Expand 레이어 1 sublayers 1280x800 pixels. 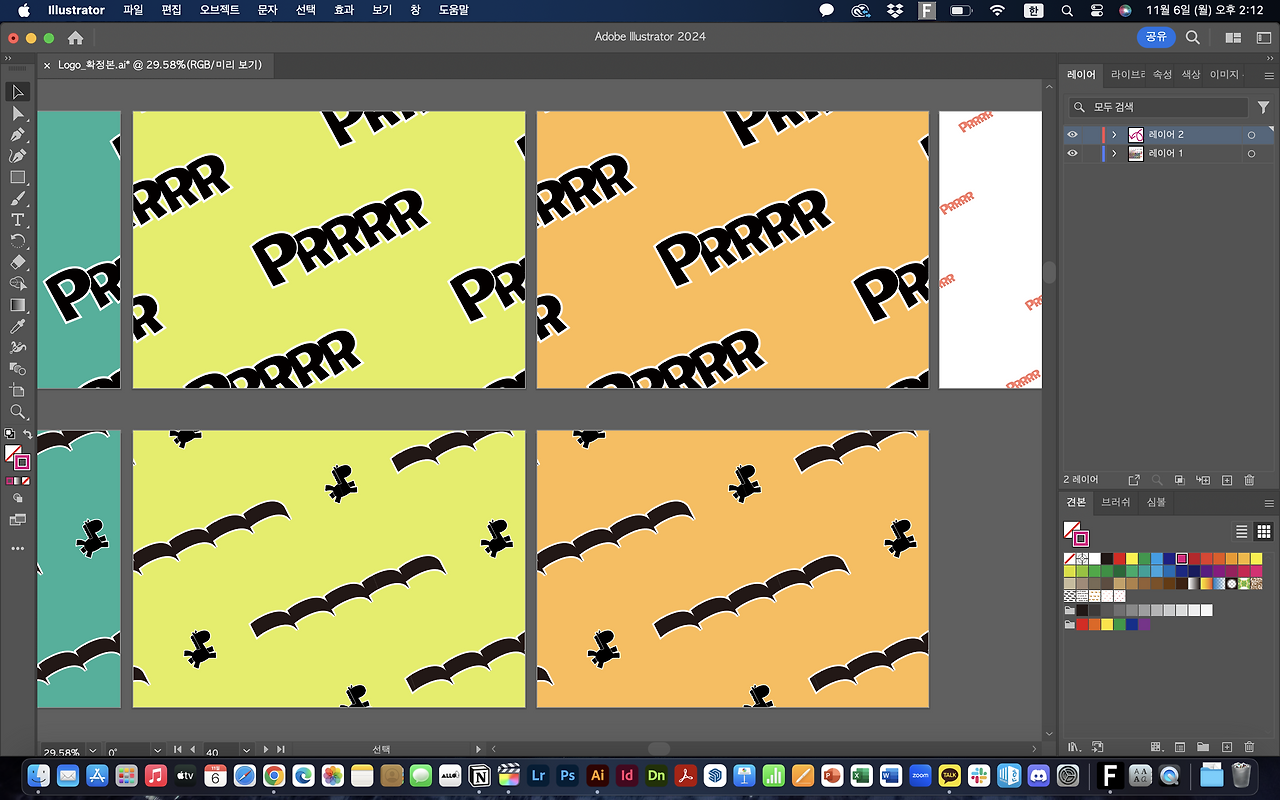point(1114,154)
